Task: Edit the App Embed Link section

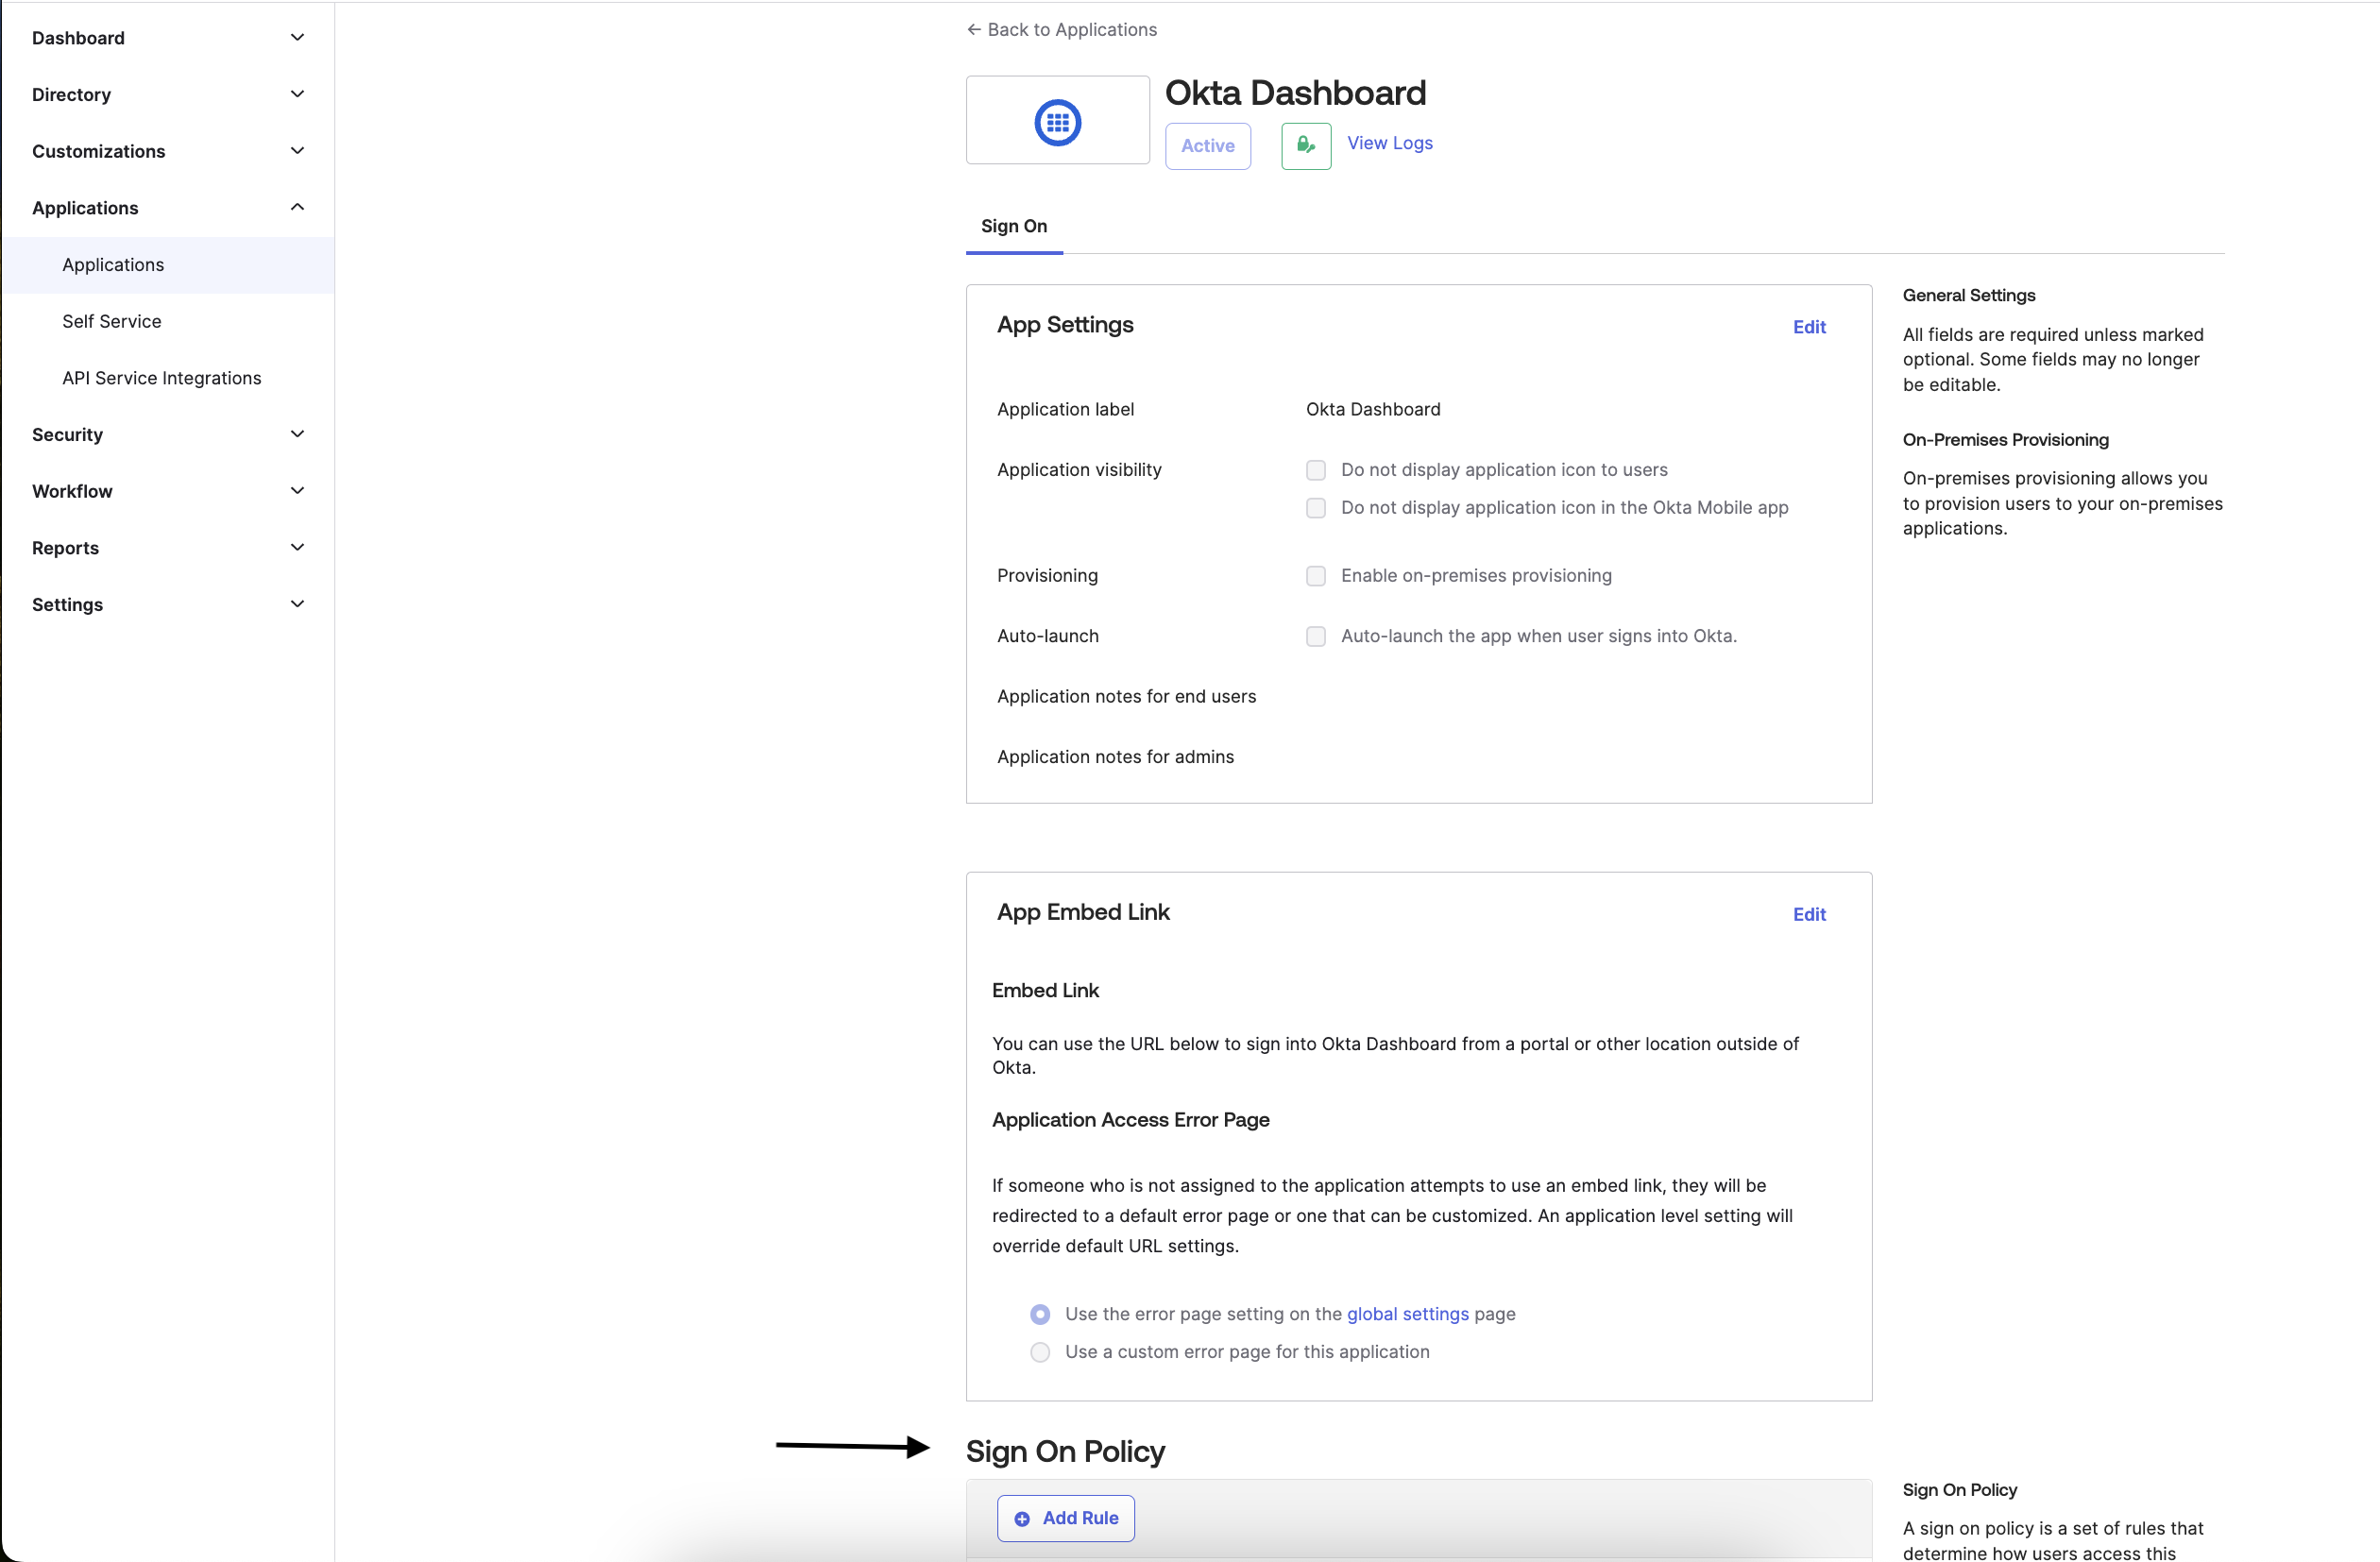Action: (1808, 914)
